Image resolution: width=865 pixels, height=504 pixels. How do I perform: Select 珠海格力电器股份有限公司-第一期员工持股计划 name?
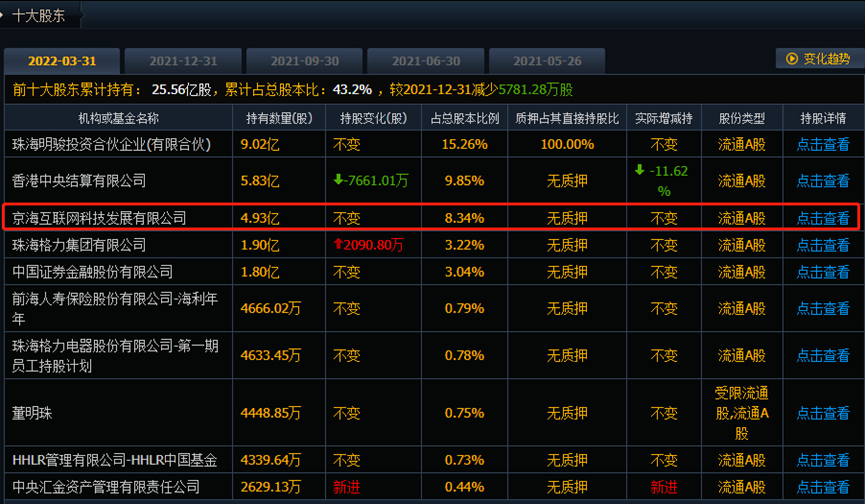(x=115, y=356)
